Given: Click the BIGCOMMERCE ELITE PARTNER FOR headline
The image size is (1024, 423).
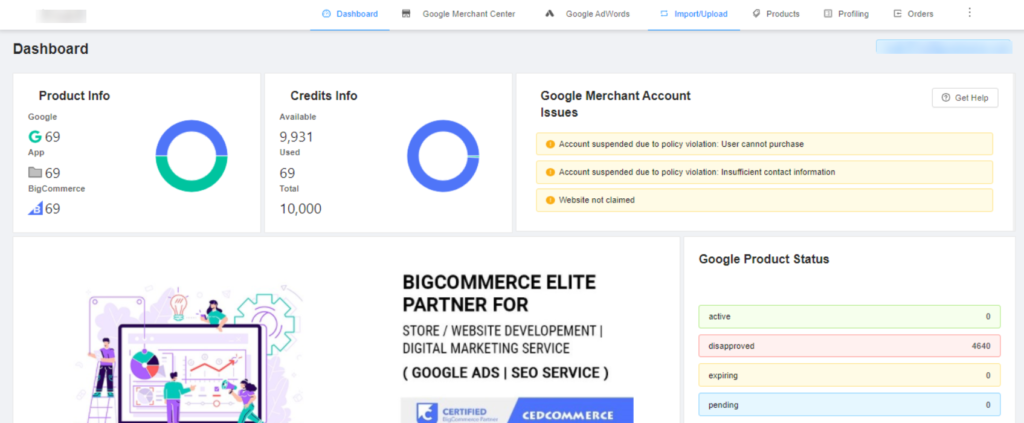Looking at the screenshot, I should (x=500, y=293).
